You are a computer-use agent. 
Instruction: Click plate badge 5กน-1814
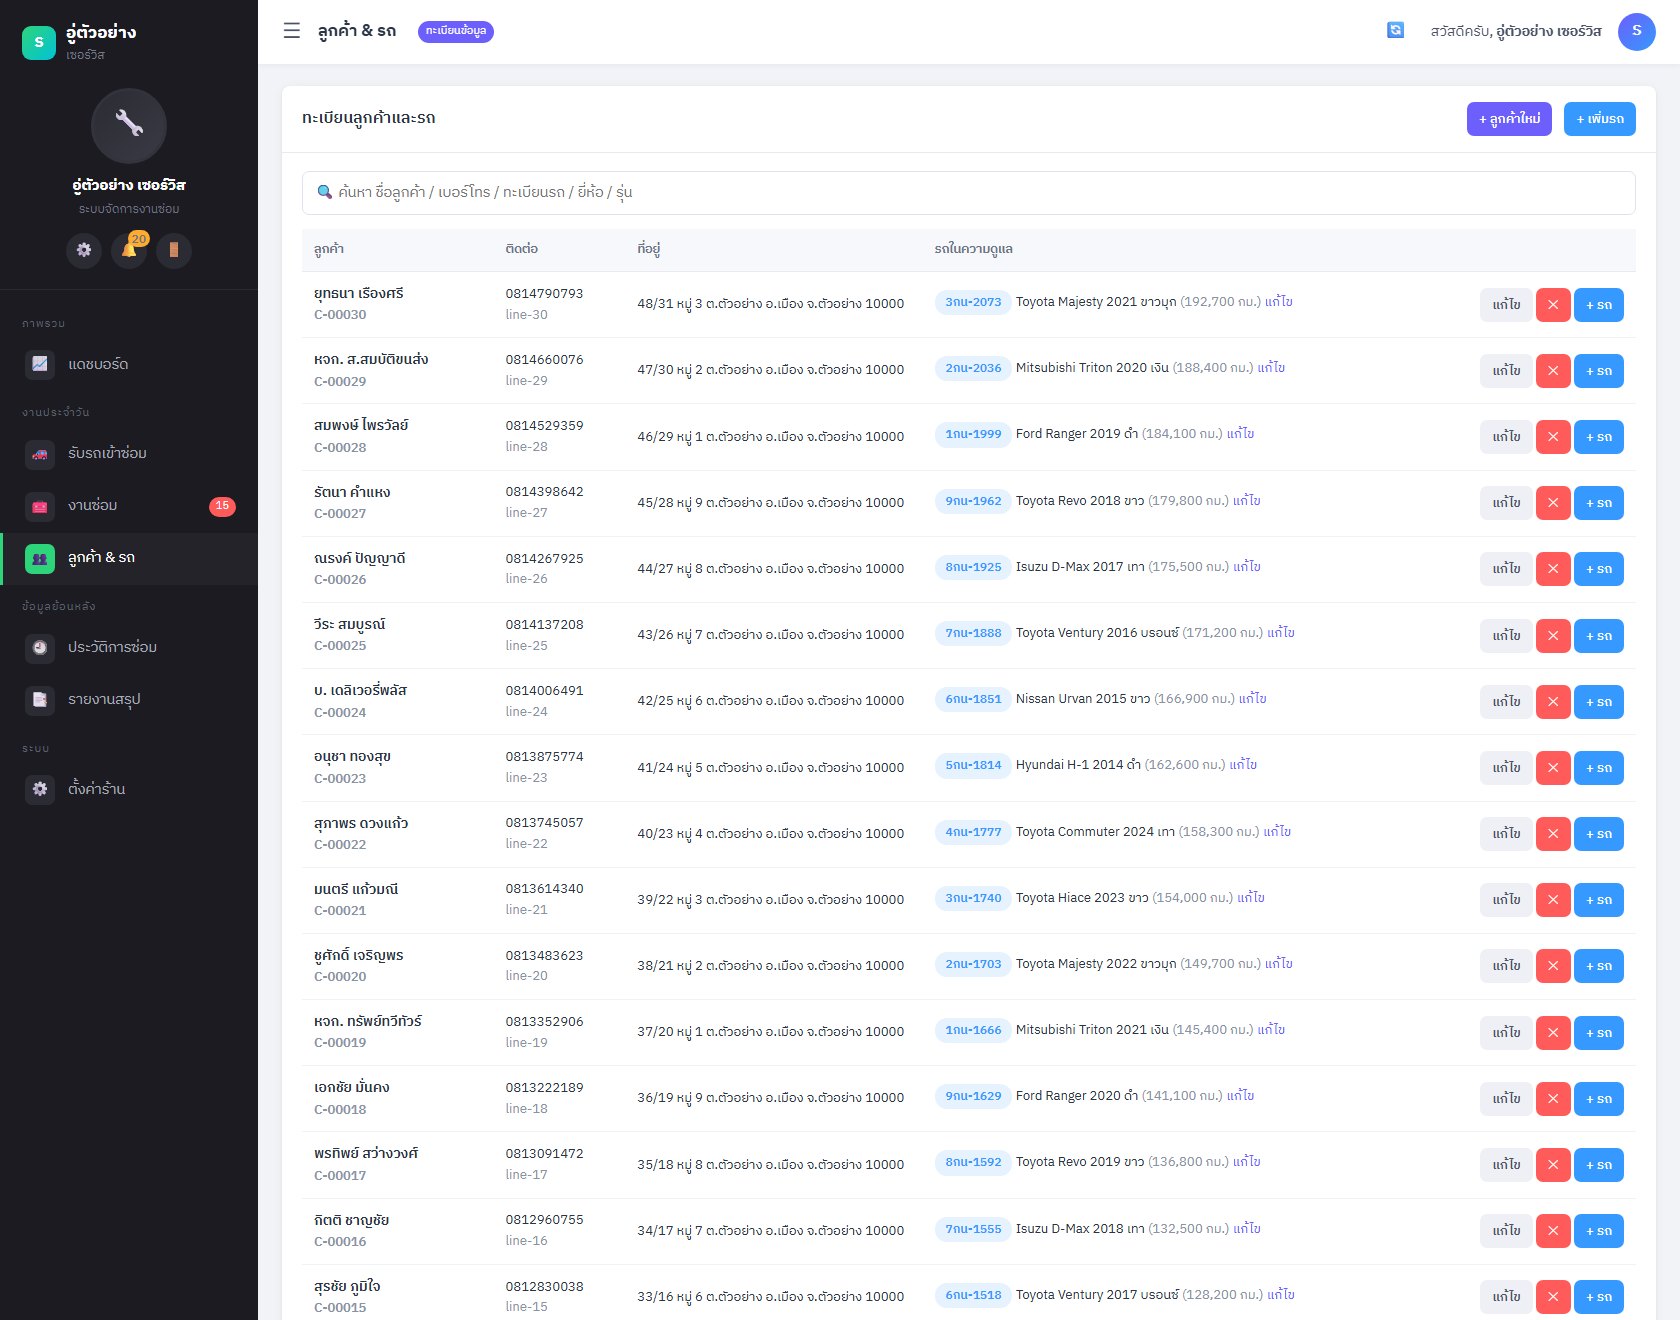pyautogui.click(x=973, y=765)
